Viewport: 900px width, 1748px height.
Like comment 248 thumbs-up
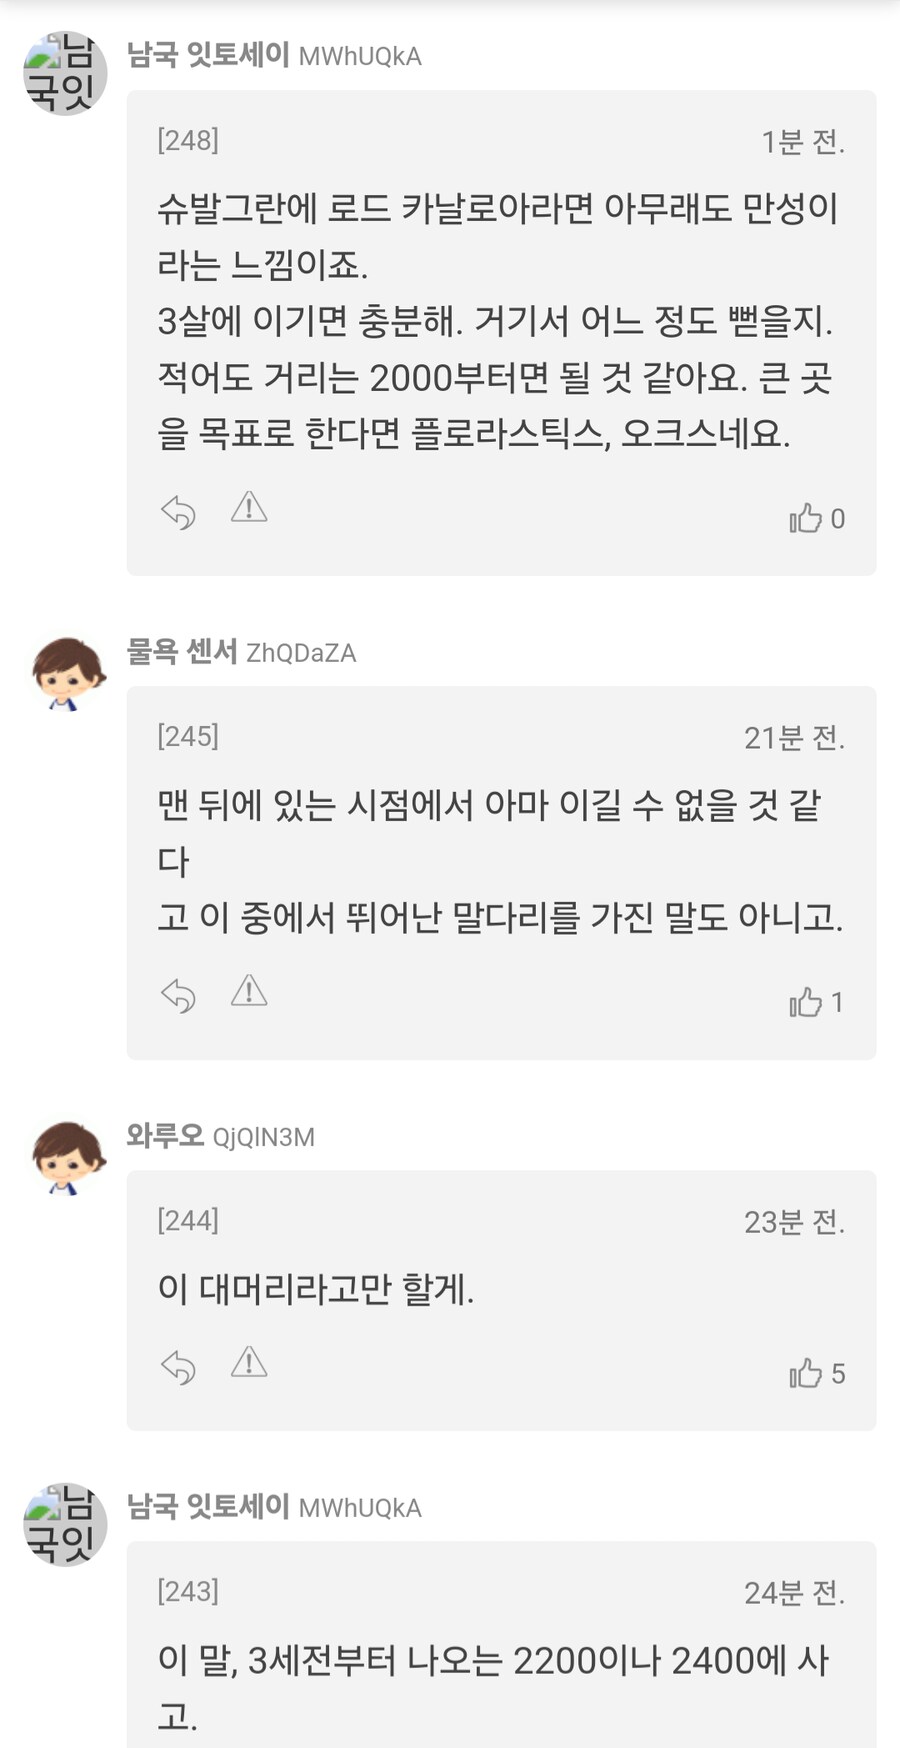pos(806,518)
